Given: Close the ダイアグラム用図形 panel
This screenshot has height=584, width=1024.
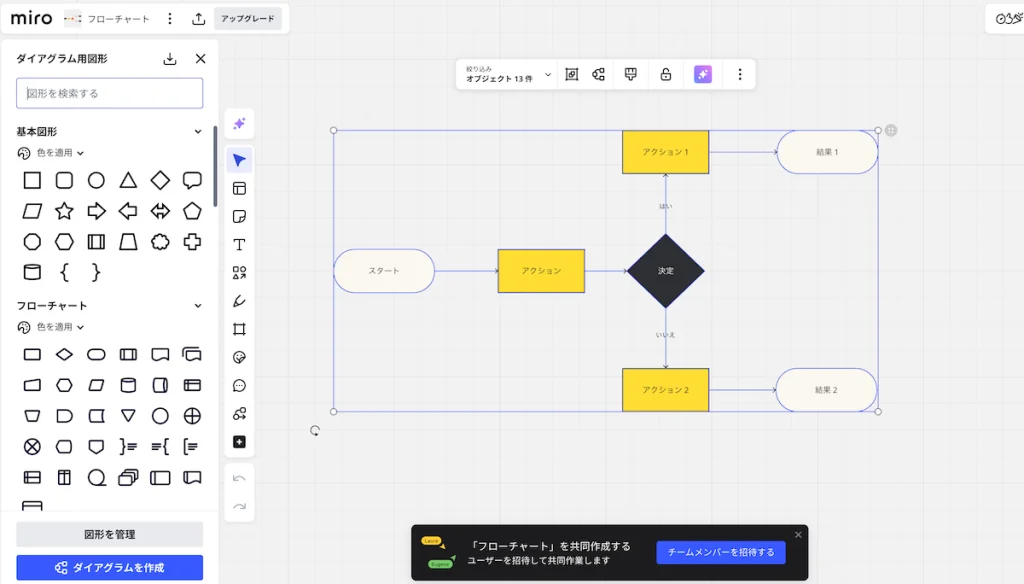Looking at the screenshot, I should 200,59.
